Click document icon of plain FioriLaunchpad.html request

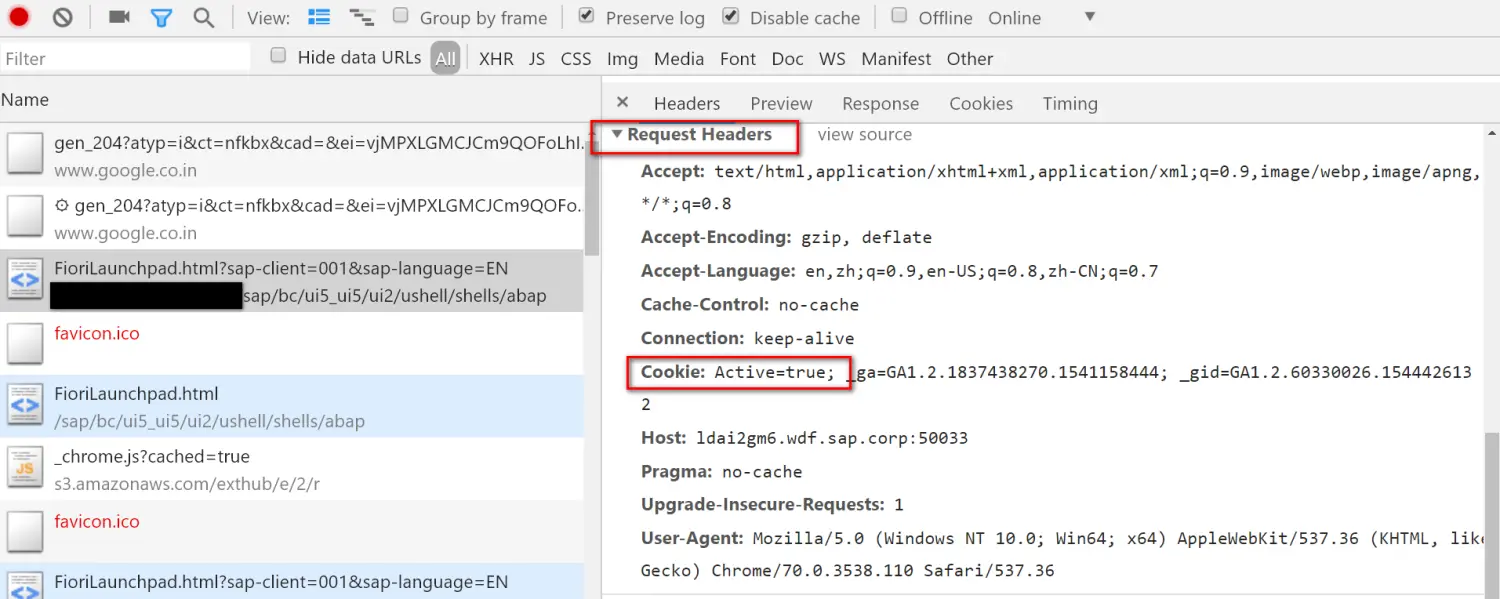point(25,404)
